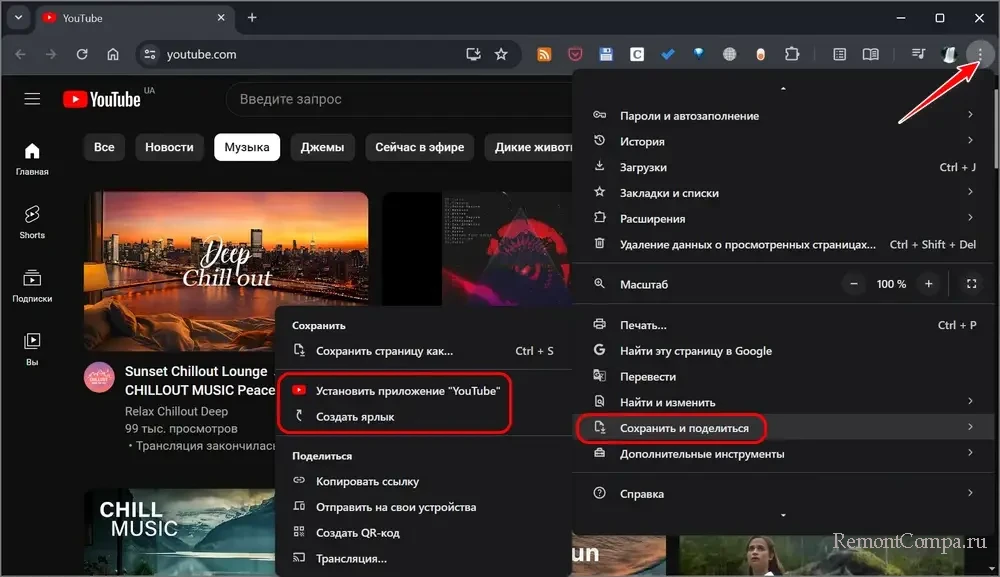Screen dimensions: 1000x577
Task: Close the YouTube tab
Action: 221,18
